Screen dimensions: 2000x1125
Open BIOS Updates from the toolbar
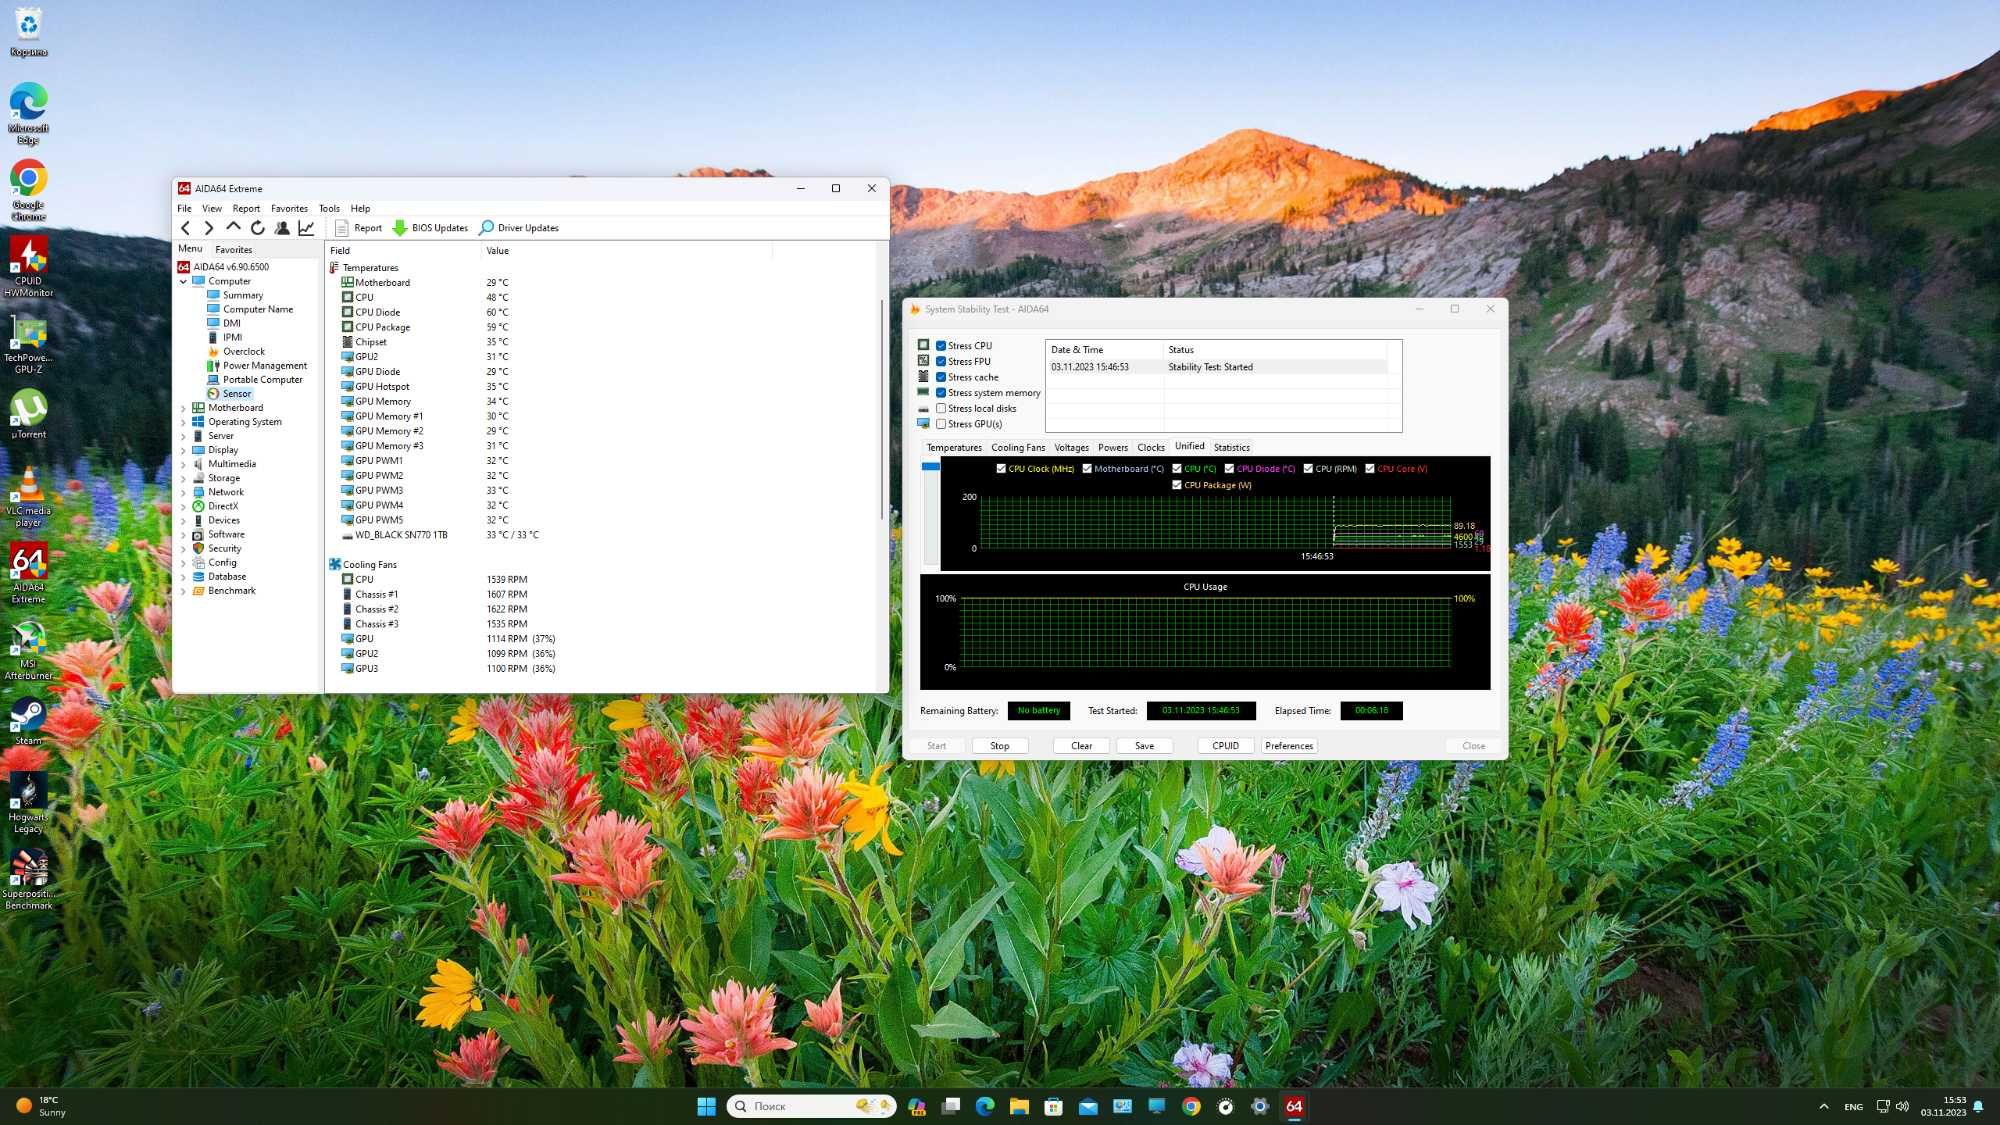(x=430, y=228)
